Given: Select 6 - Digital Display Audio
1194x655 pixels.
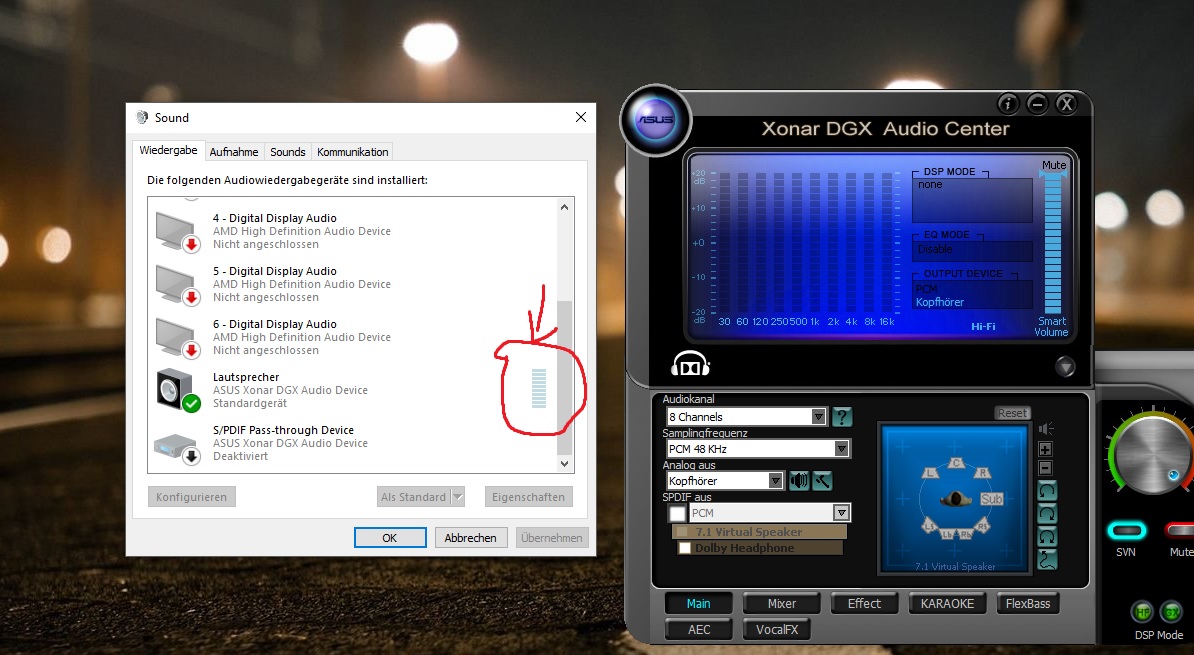Looking at the screenshot, I should coord(354,337).
